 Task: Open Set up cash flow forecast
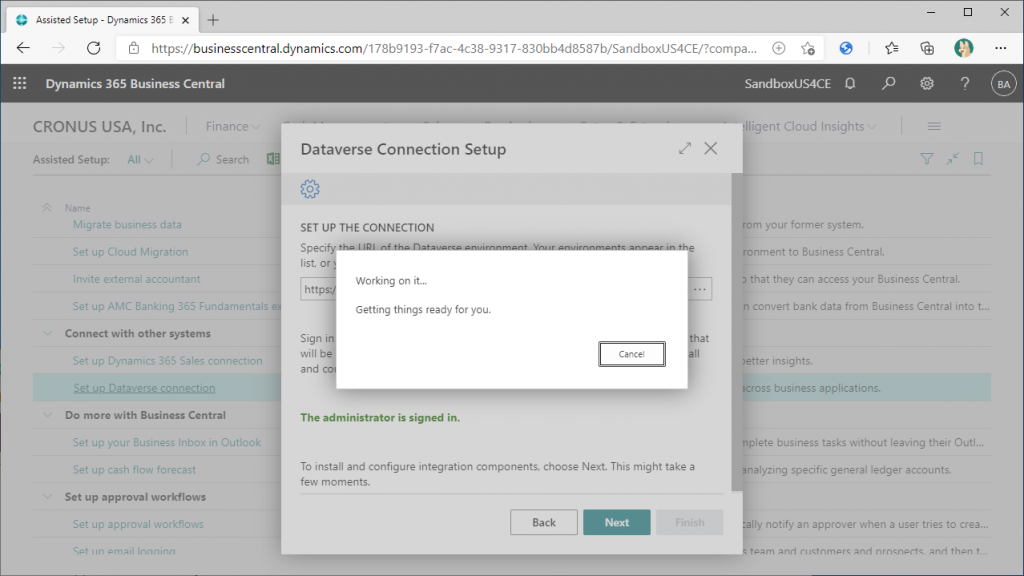[x=135, y=470]
